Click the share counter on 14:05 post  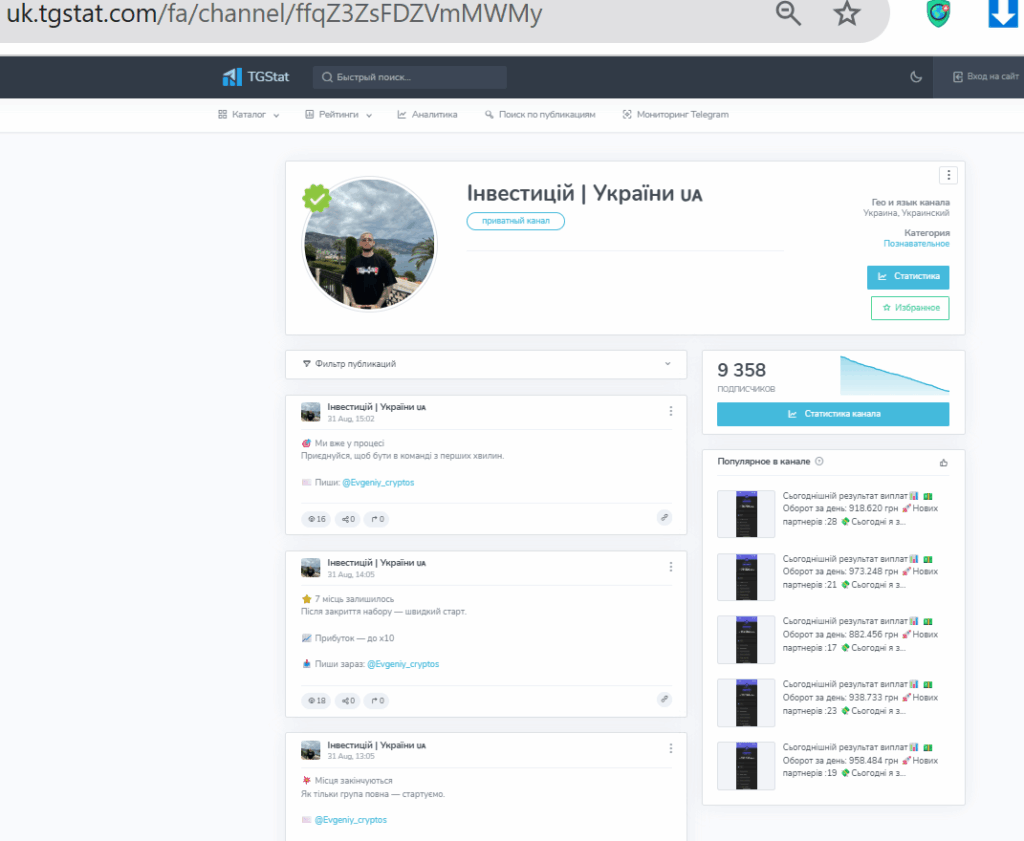(x=348, y=701)
